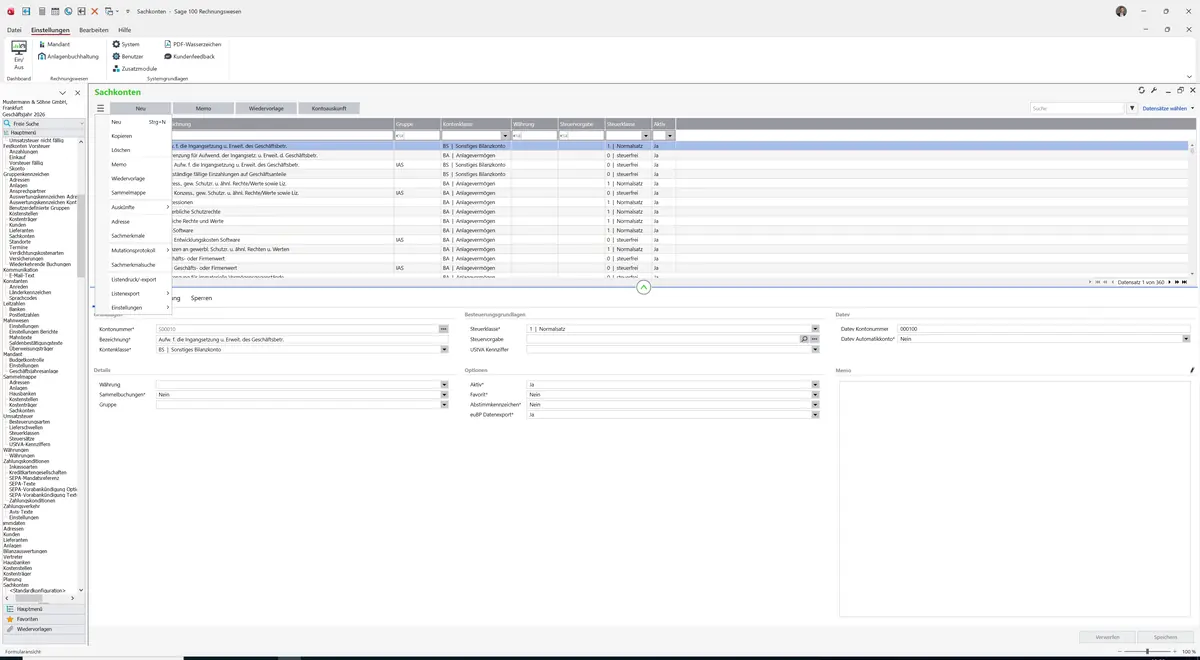Click the zoom slider in status bar
Viewport: 1200px width, 660px height.
click(1147, 651)
